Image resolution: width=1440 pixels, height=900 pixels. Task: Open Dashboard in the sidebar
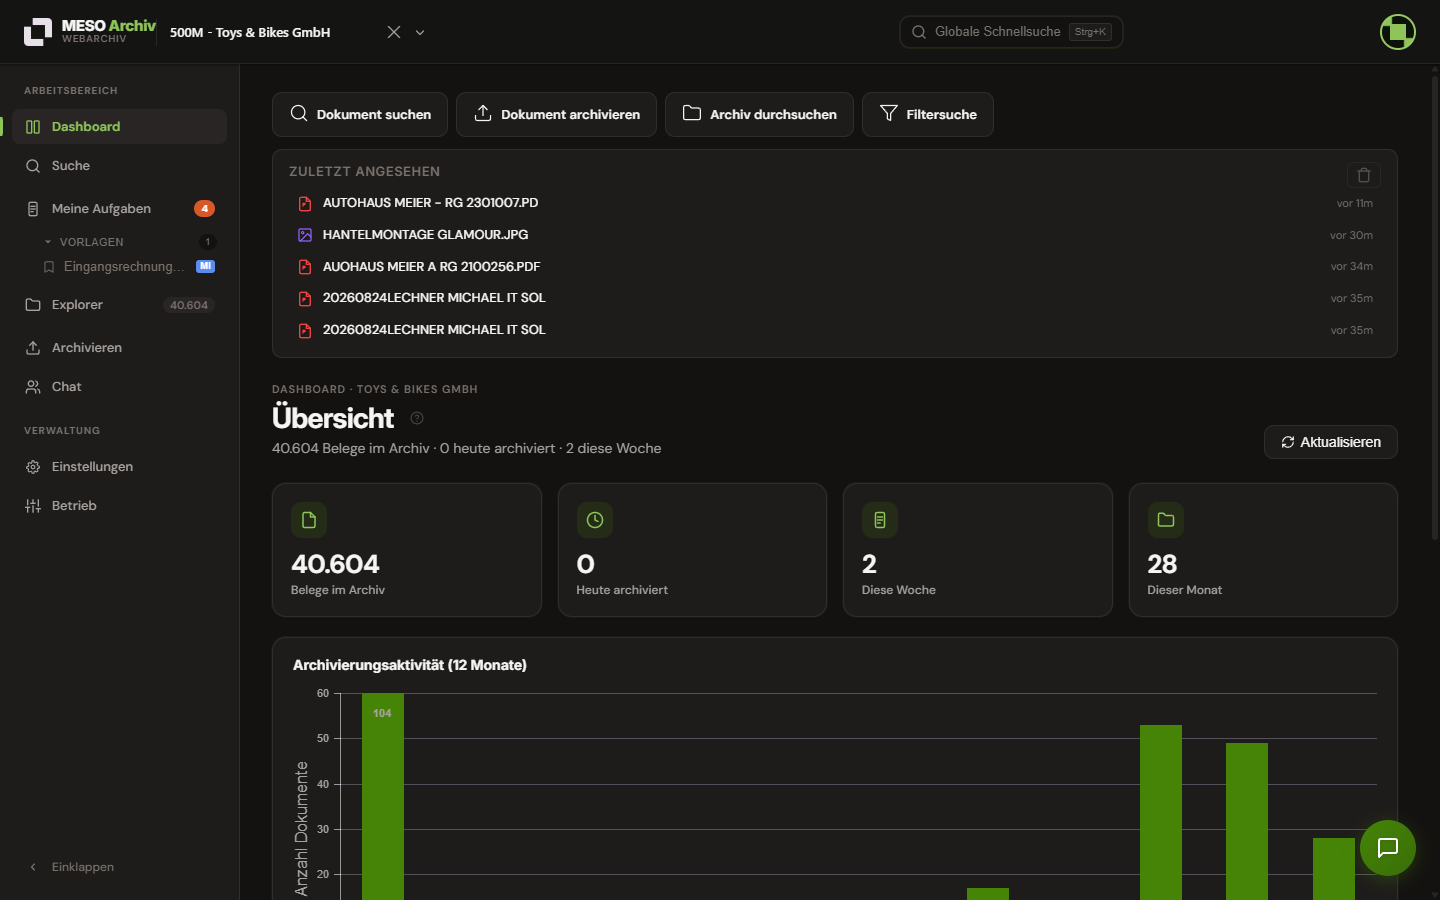[x=120, y=127]
